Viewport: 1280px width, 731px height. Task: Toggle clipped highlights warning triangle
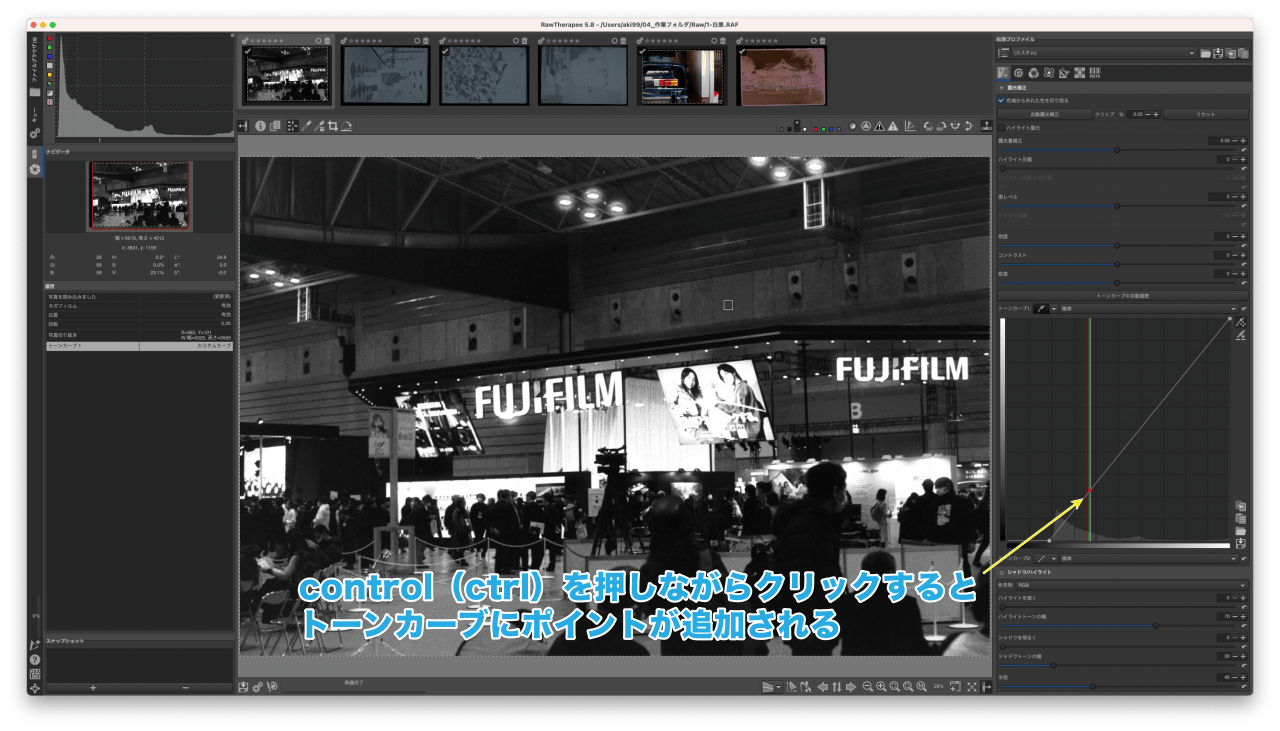coord(893,126)
